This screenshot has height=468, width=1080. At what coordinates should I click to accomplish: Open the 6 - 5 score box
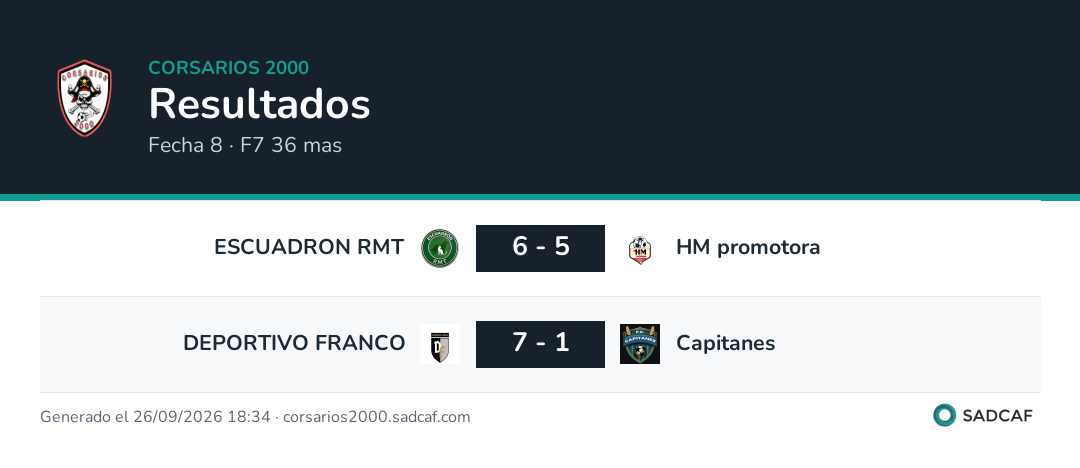click(x=541, y=248)
